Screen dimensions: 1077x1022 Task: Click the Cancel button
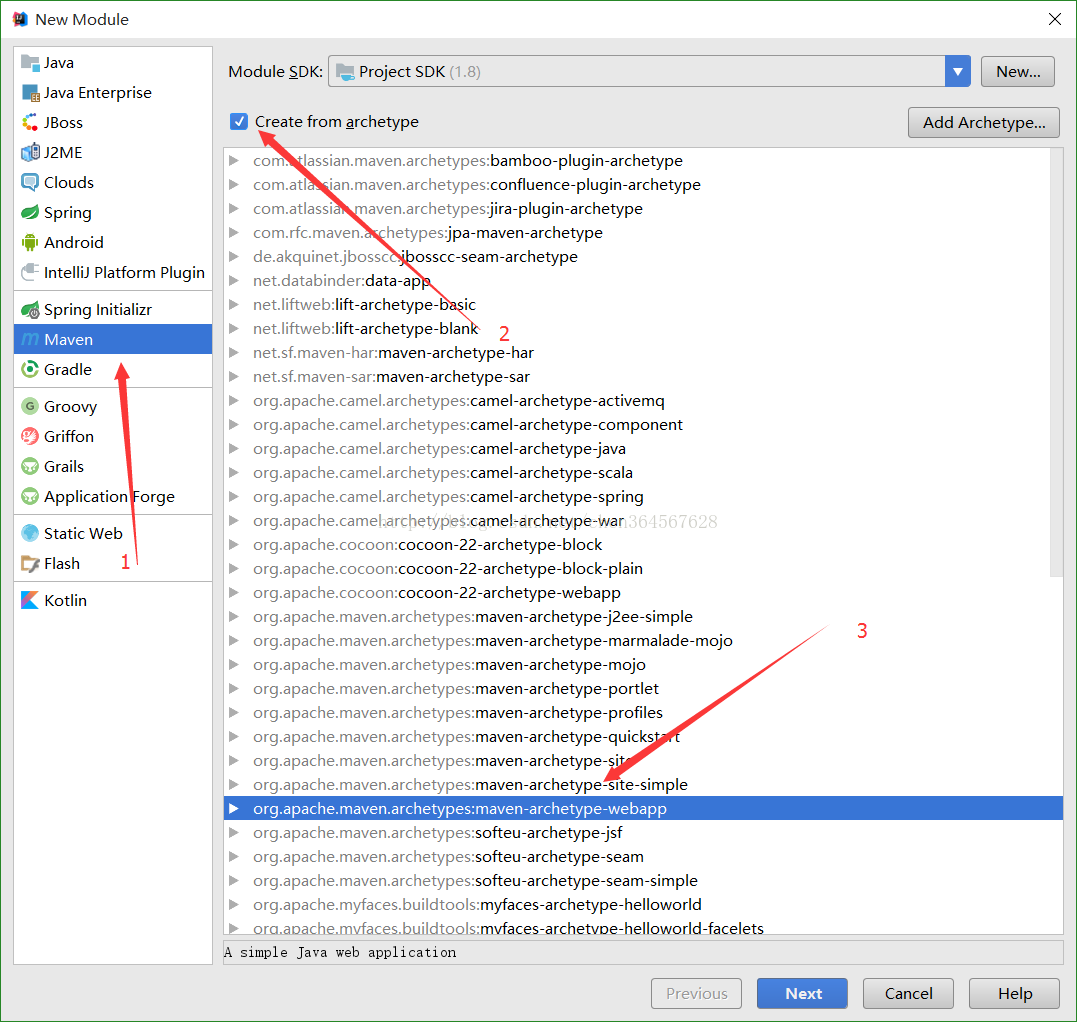pyautogui.click(x=908, y=993)
